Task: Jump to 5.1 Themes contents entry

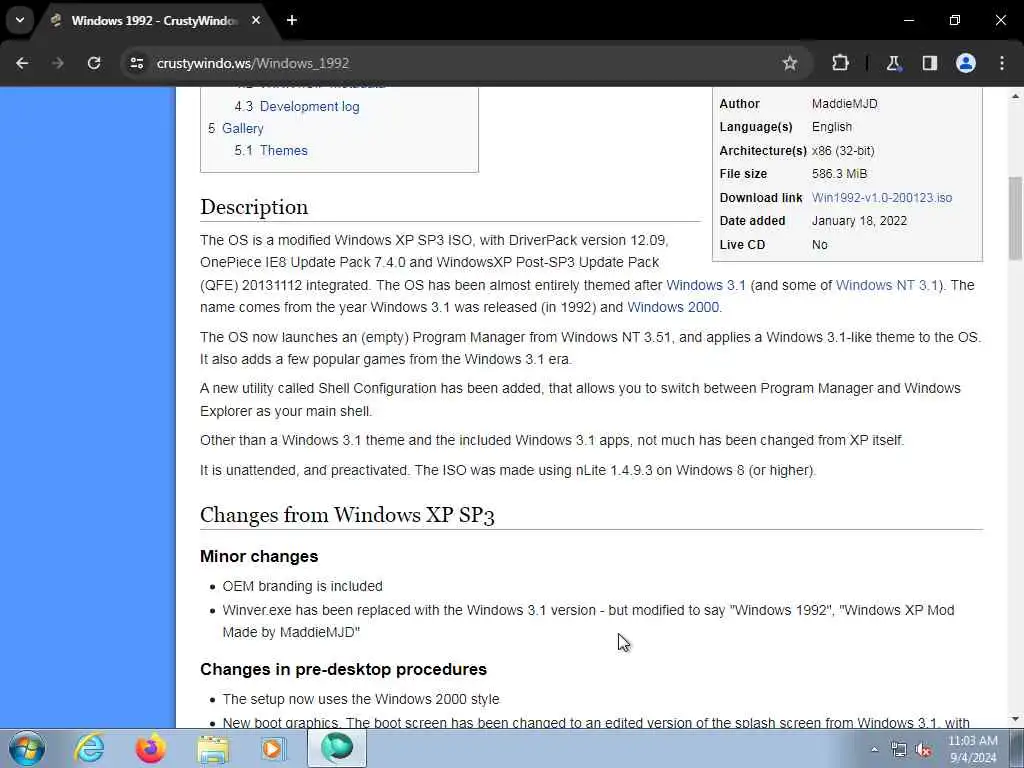Action: tap(271, 151)
